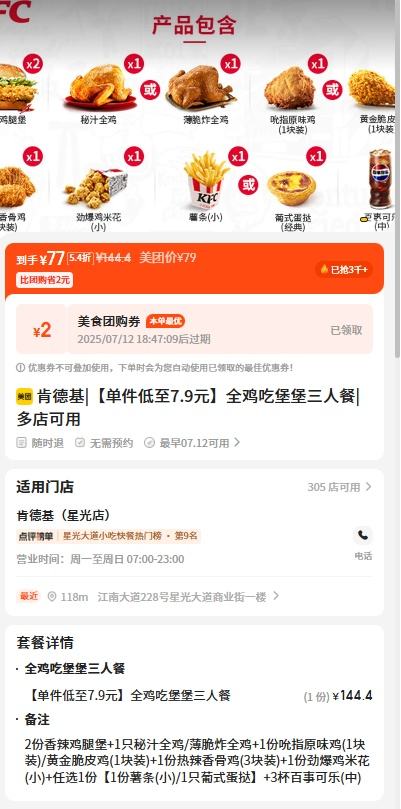The image size is (401, 809).
Task: Click the location pin icon near 118m
Action: 52,597
